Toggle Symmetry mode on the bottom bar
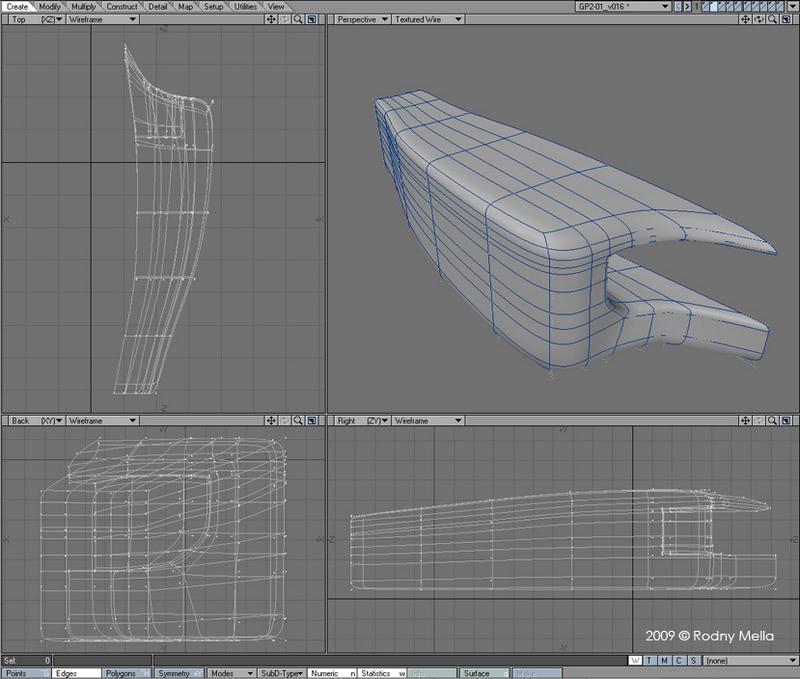 click(177, 673)
